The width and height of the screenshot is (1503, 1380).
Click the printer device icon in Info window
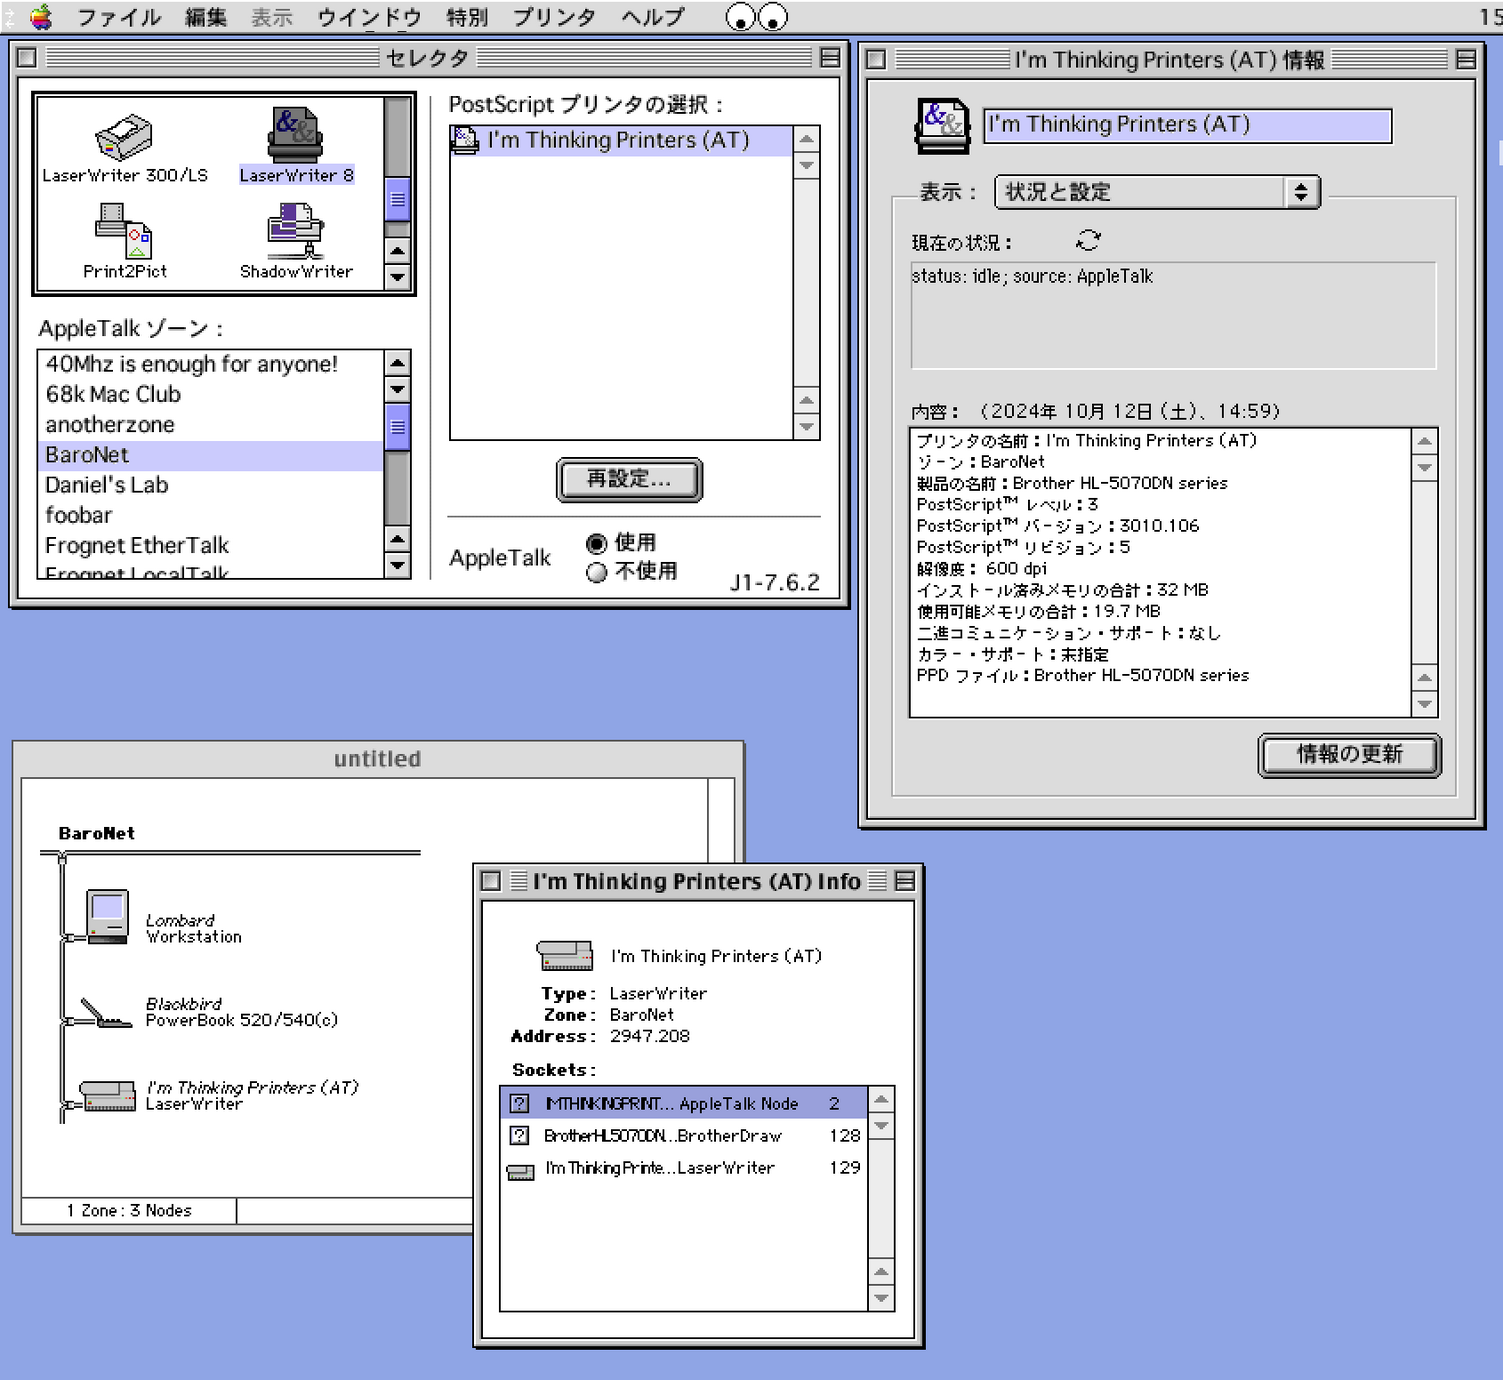[x=565, y=955]
